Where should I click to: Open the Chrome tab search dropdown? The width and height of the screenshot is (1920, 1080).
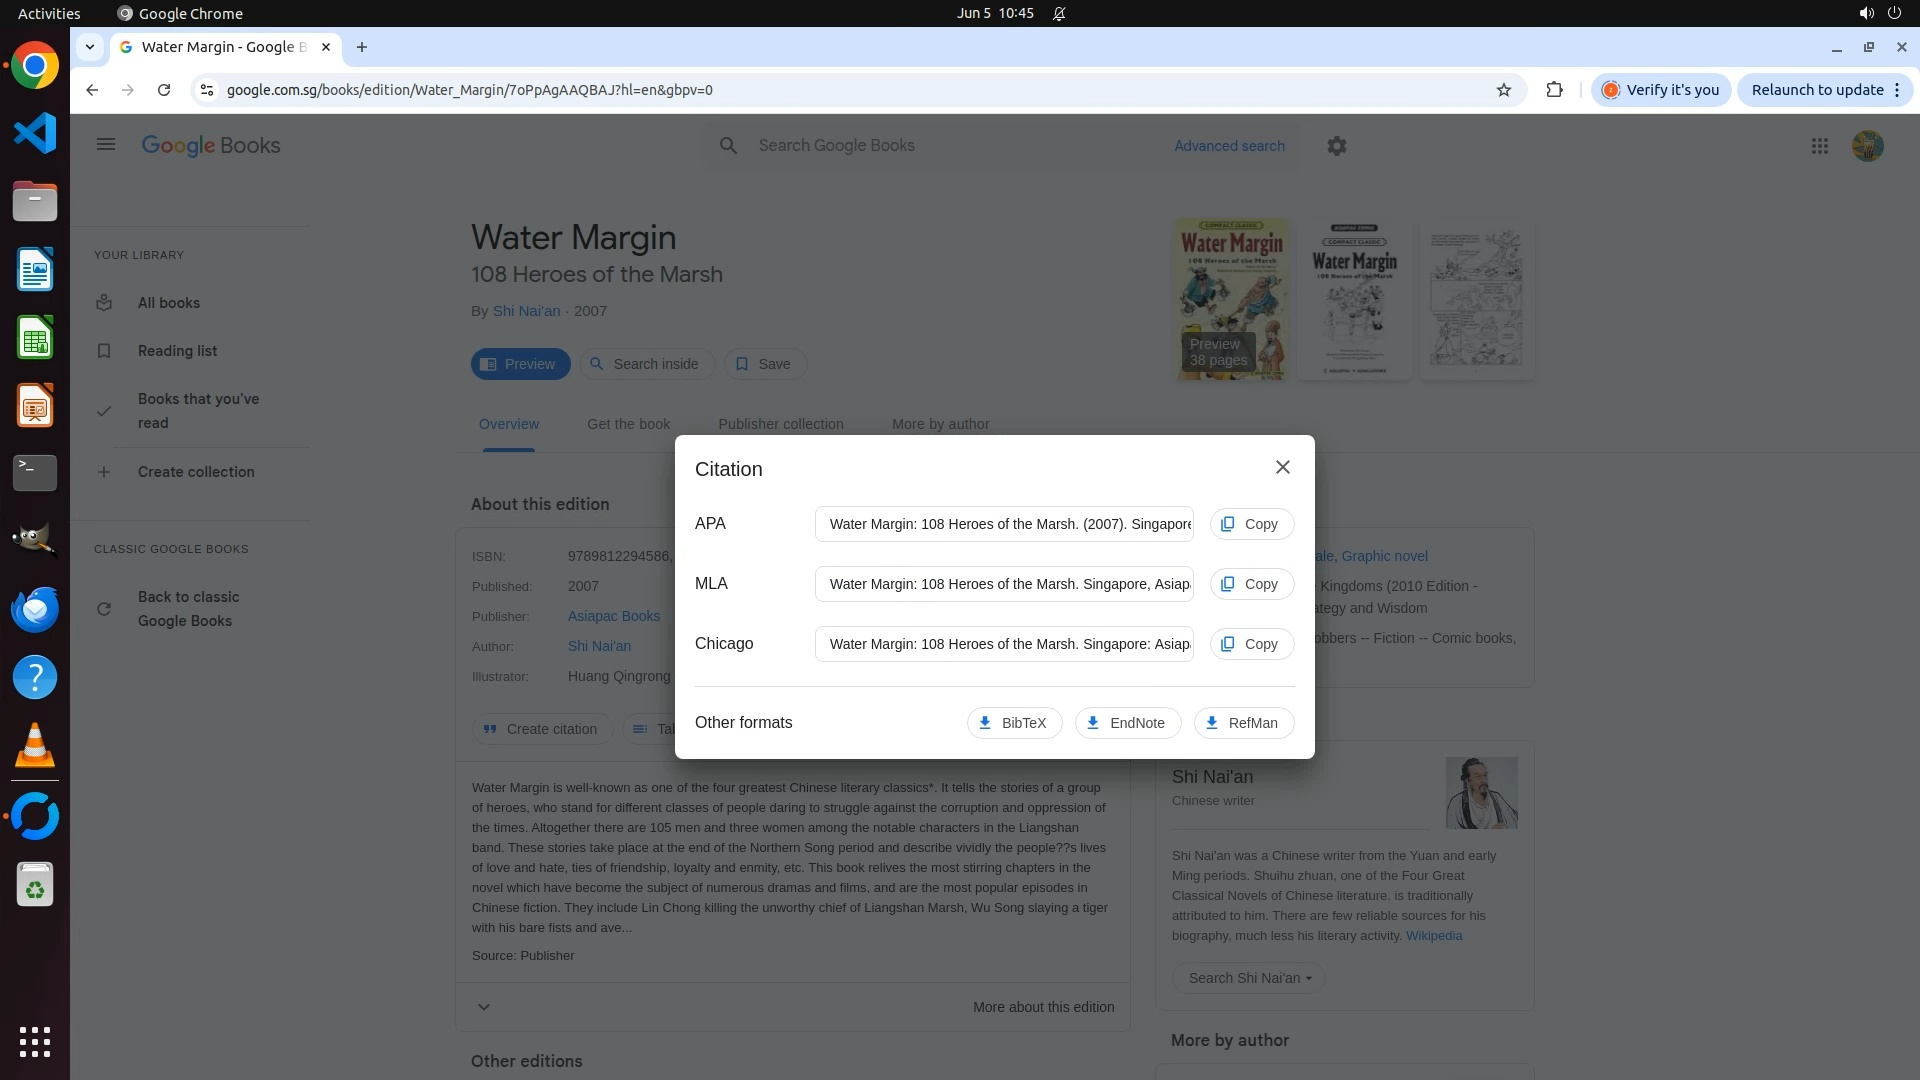point(90,47)
